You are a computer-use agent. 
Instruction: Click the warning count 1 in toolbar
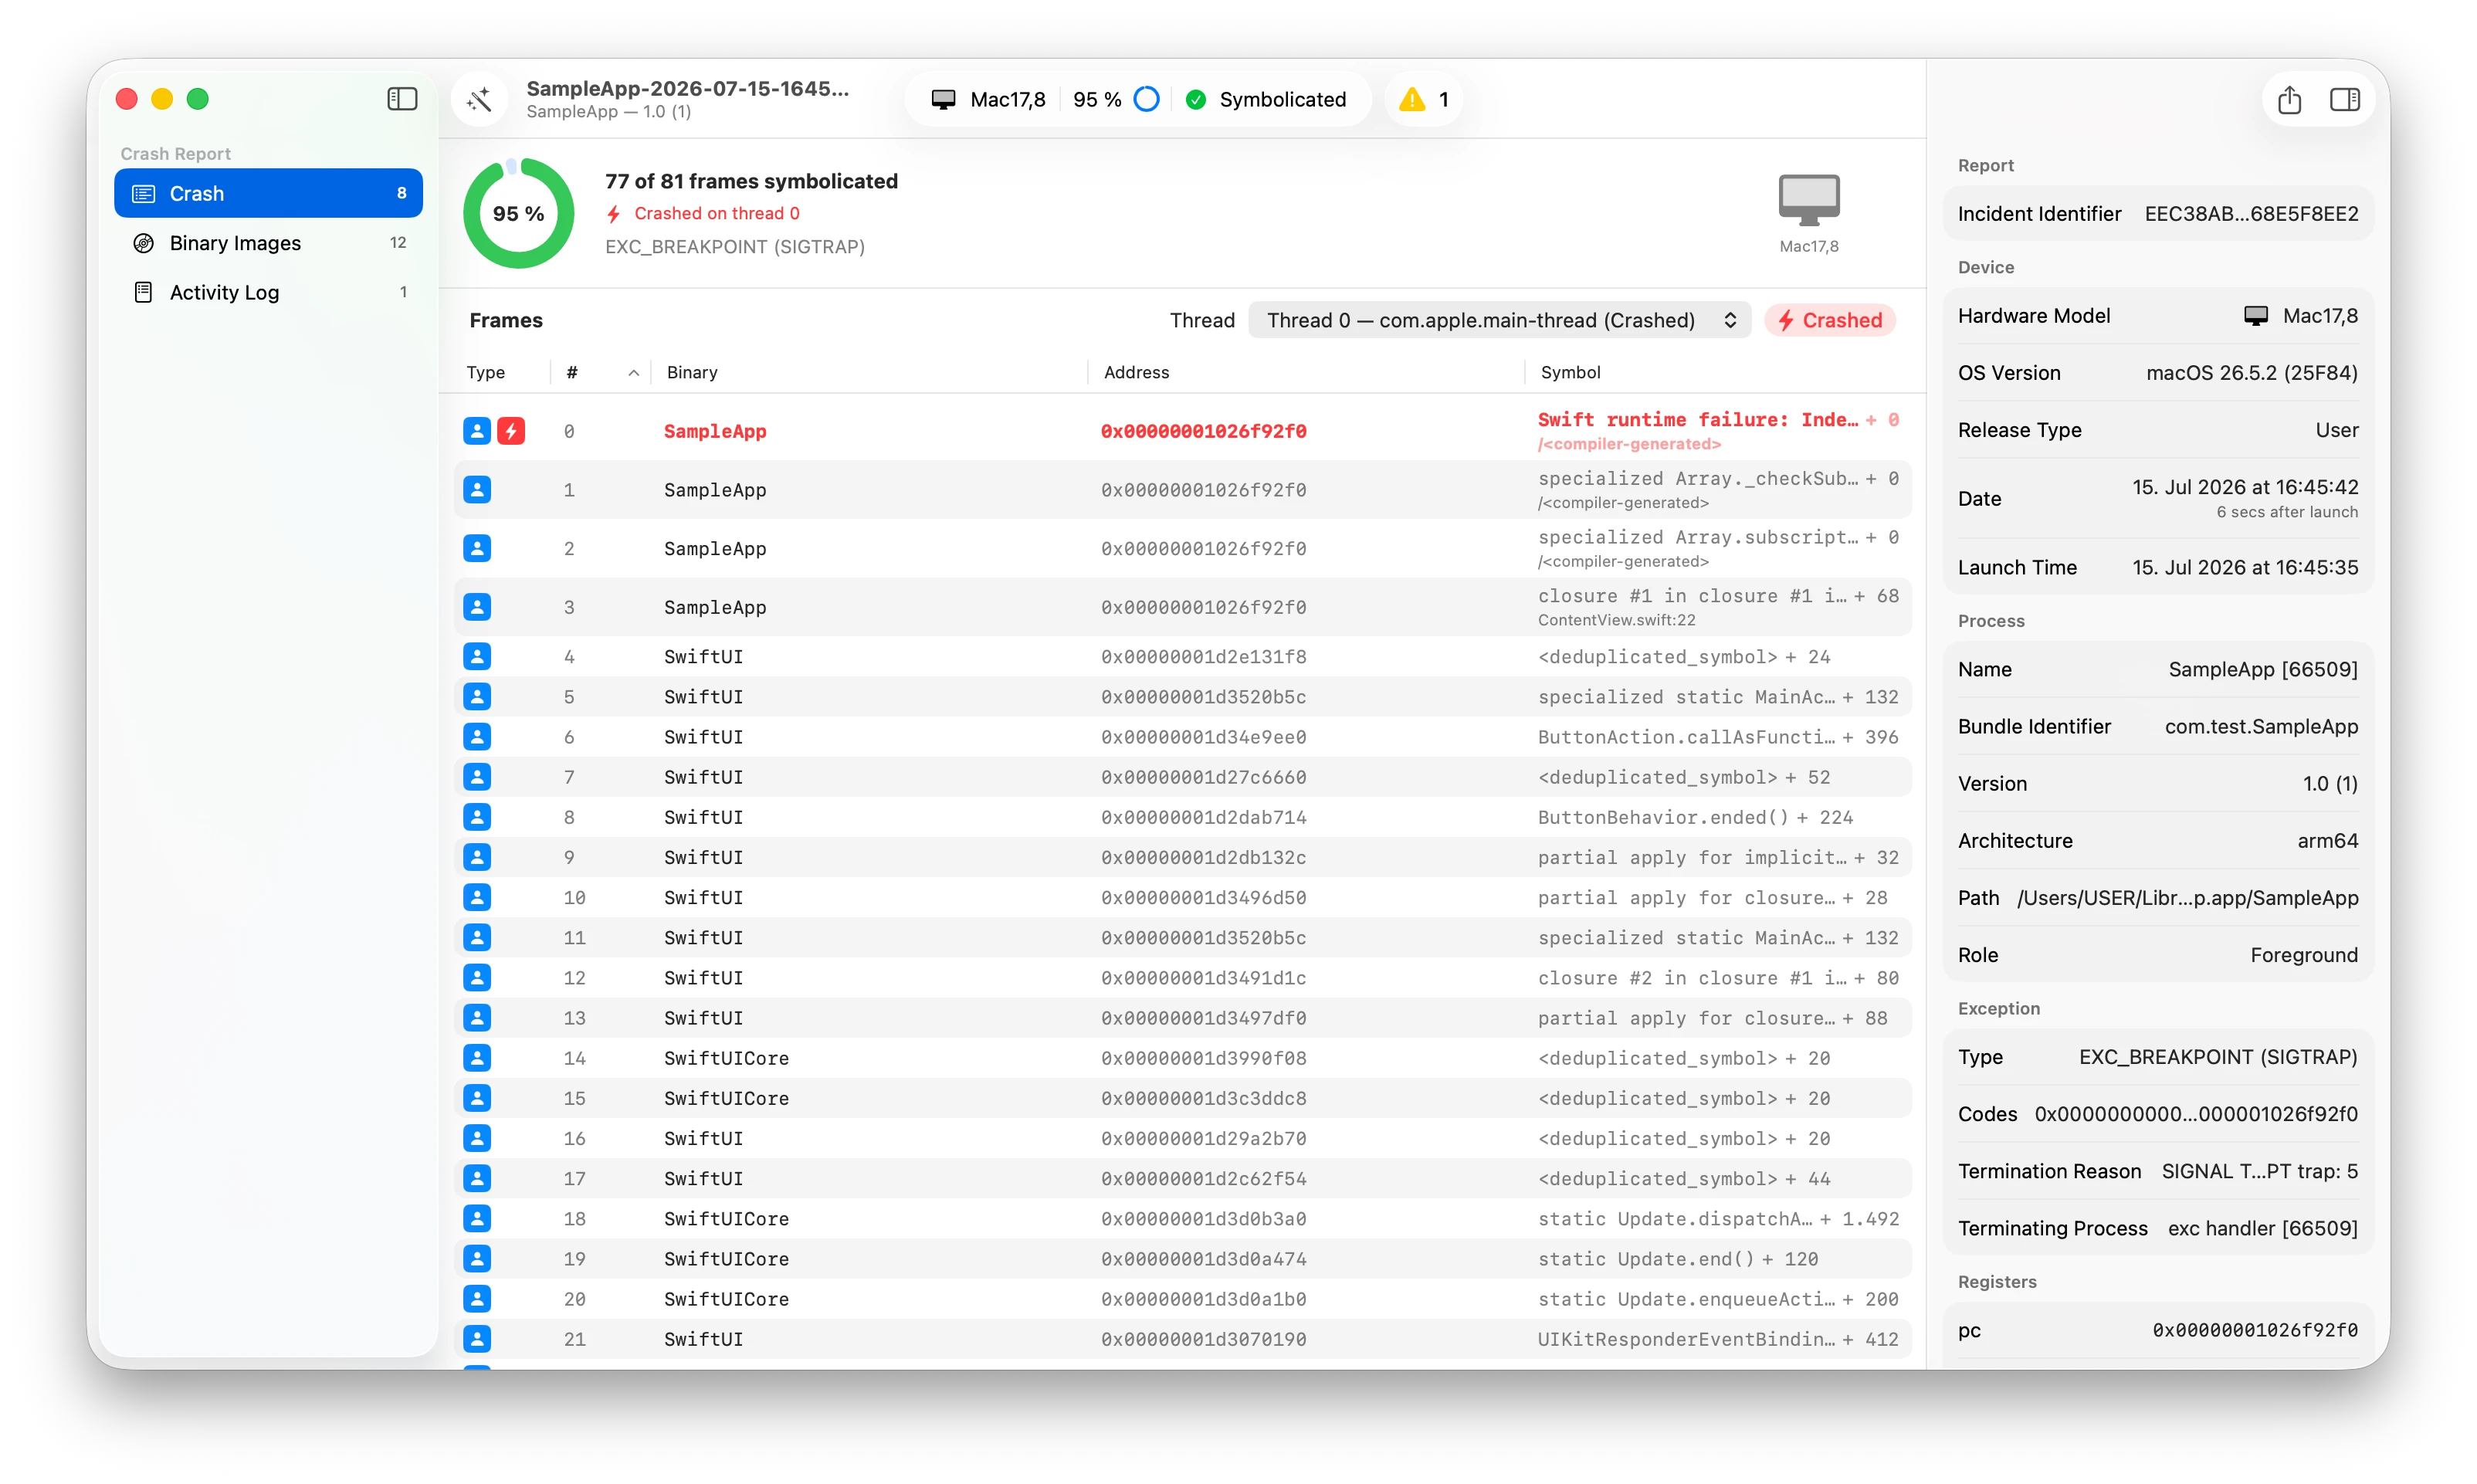1443,99
